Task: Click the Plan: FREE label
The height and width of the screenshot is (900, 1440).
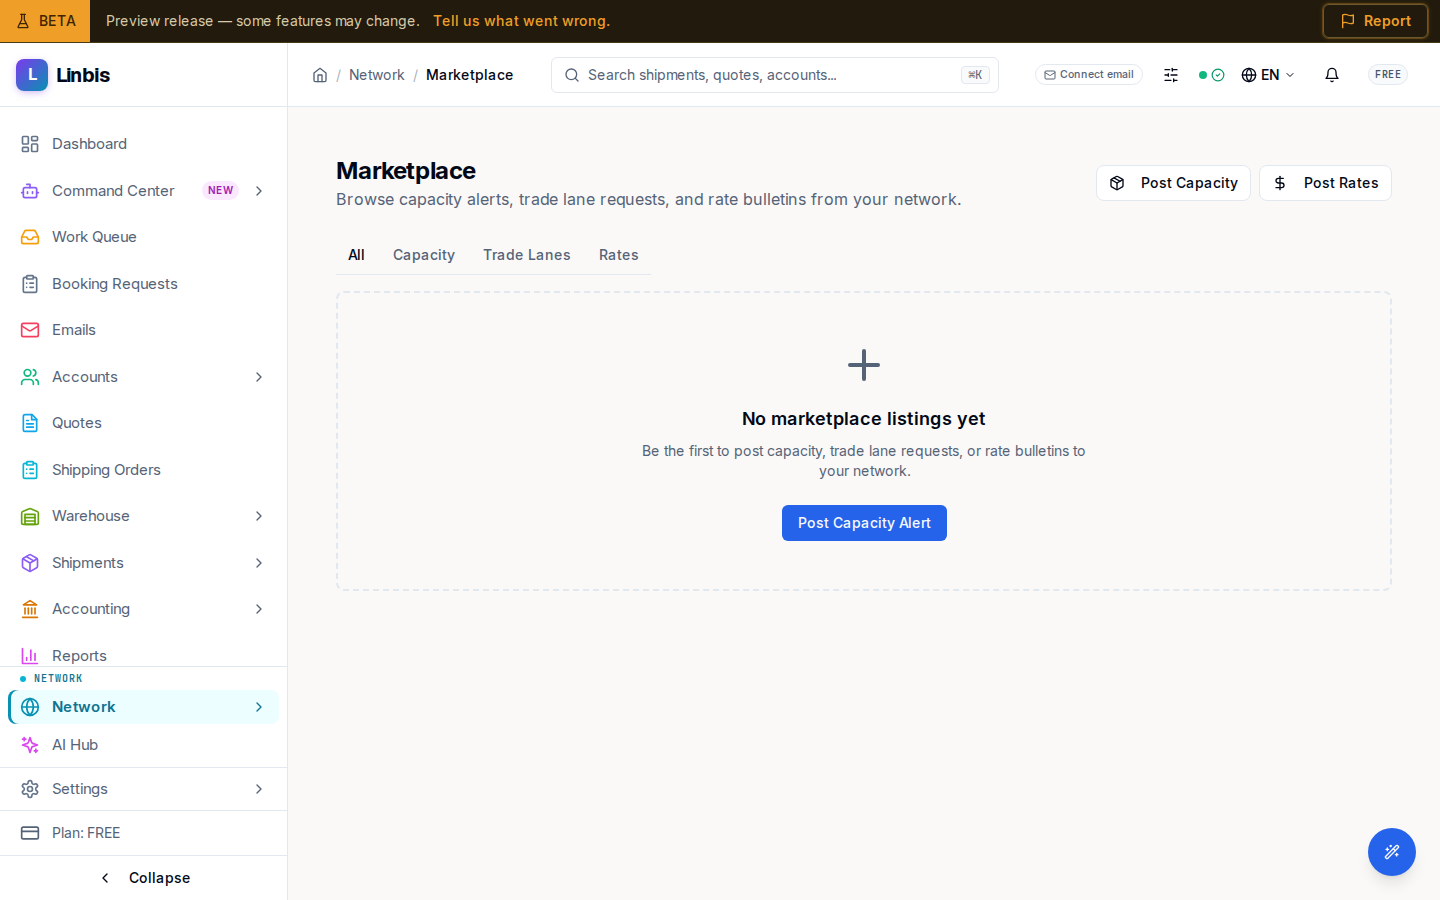Action: (x=86, y=833)
